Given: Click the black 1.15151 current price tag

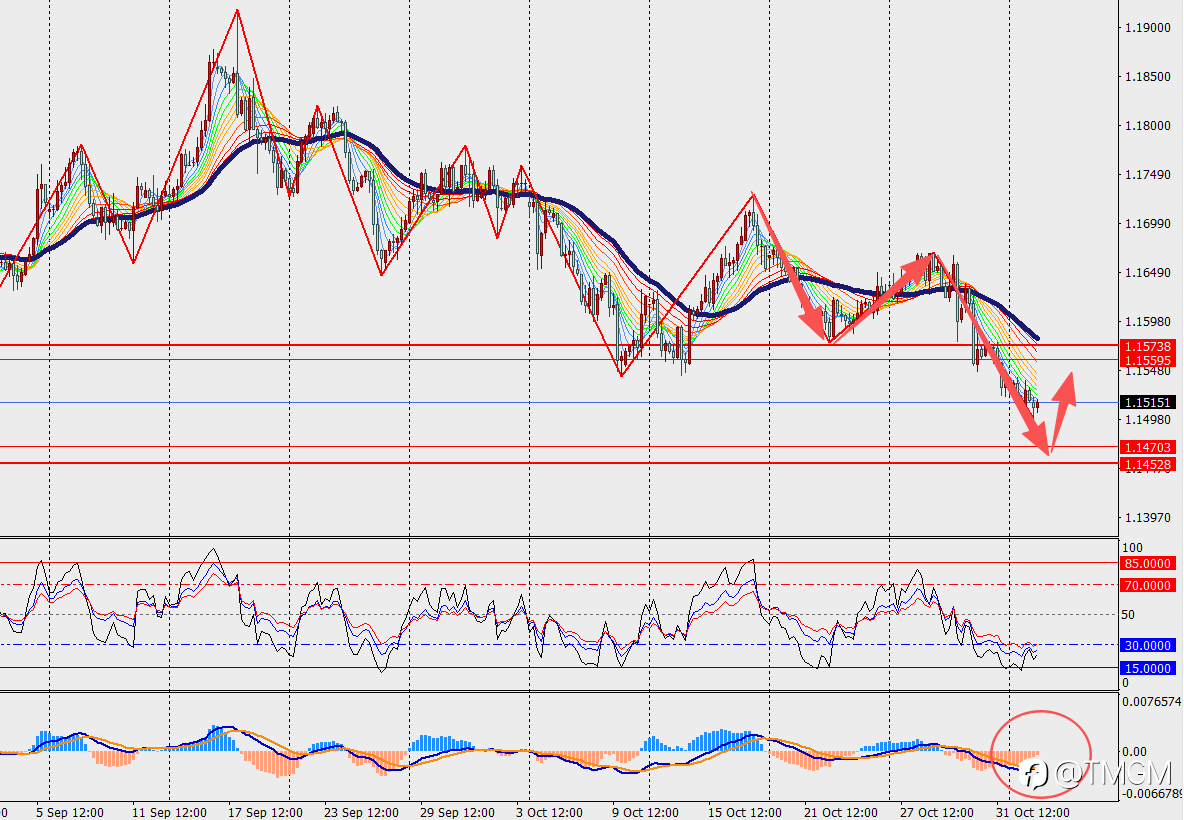Looking at the screenshot, I should pyautogui.click(x=1148, y=402).
